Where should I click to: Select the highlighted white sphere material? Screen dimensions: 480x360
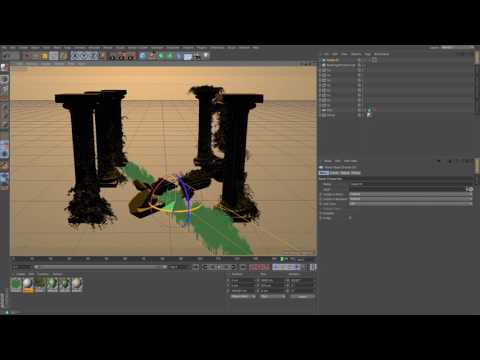pyautogui.click(x=28, y=284)
